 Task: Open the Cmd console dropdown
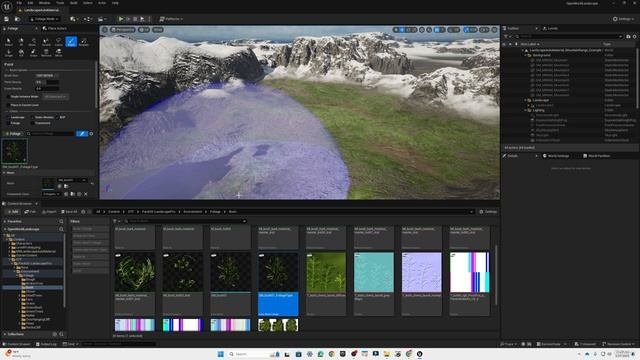click(x=70, y=344)
